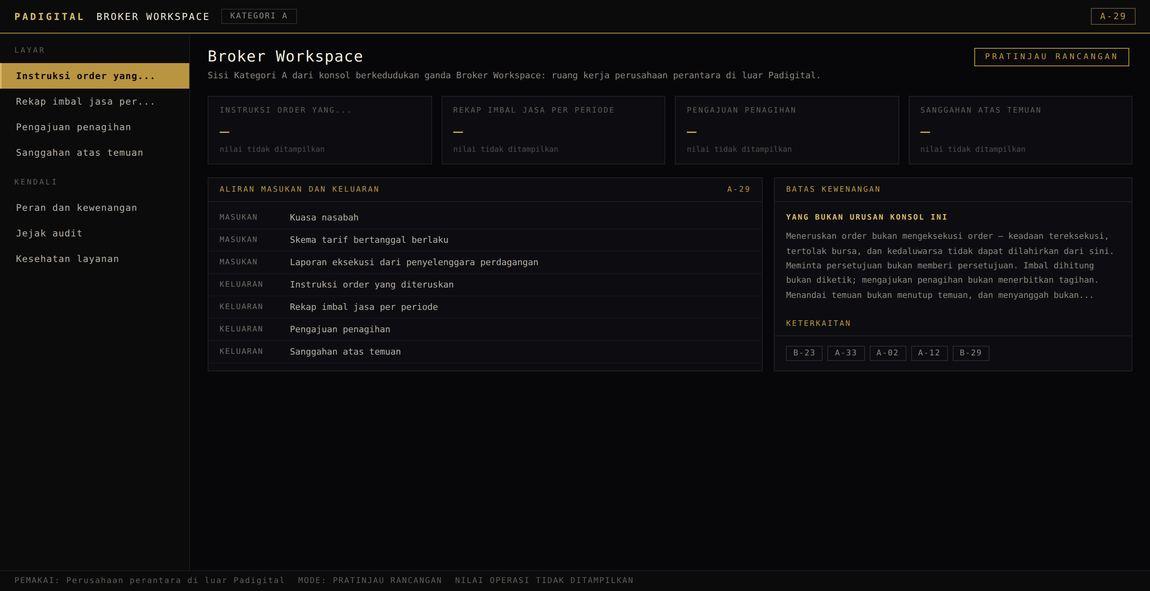Image resolution: width=1150 pixels, height=591 pixels.
Task: Click the Kuasa nasabah input row
Action: (x=485, y=218)
